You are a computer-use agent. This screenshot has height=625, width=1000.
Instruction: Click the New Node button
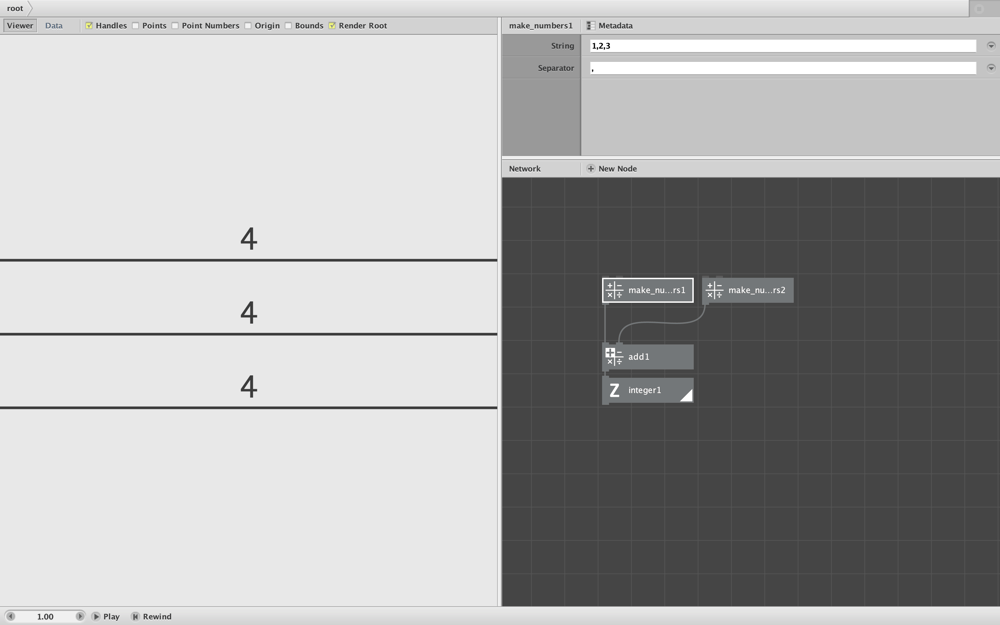click(612, 169)
